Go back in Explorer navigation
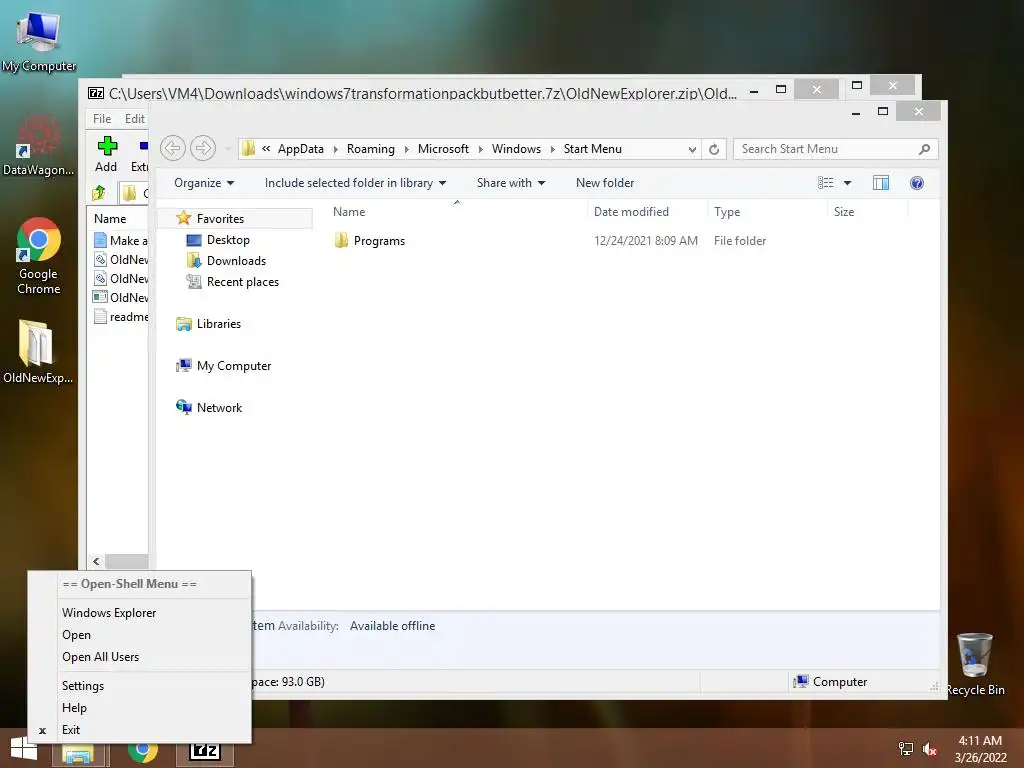Image resolution: width=1024 pixels, height=768 pixels. click(x=173, y=148)
